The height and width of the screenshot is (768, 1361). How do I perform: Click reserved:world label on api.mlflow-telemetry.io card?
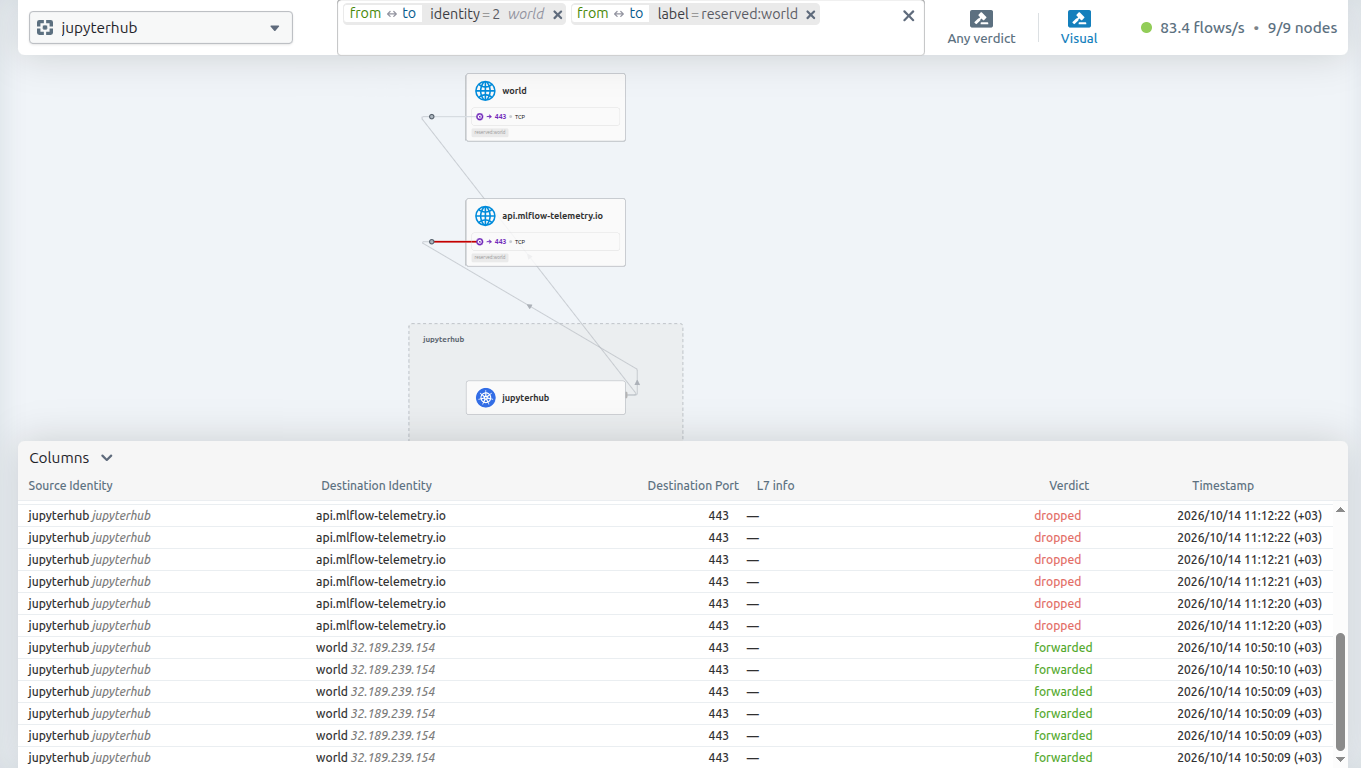coord(490,257)
